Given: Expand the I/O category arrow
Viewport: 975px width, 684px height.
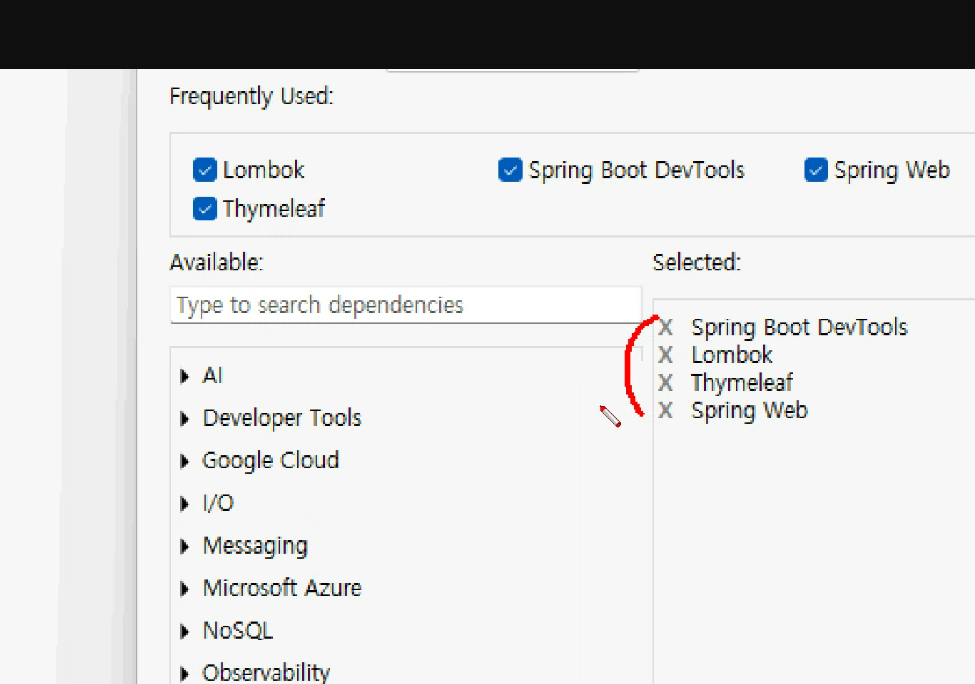Looking at the screenshot, I should point(184,503).
